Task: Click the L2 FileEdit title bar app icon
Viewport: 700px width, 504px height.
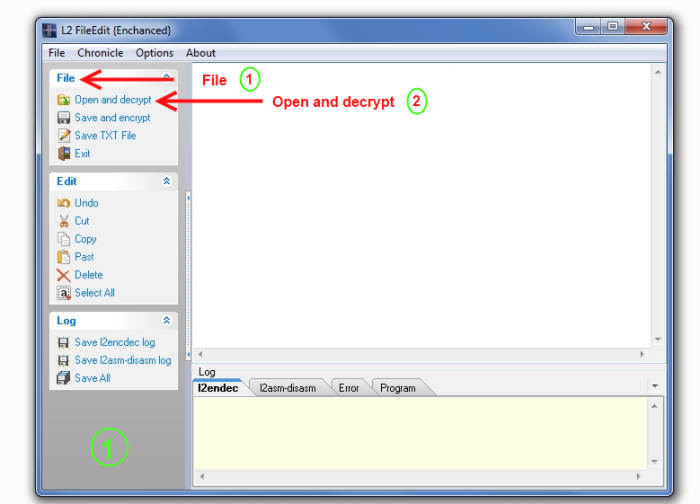Action: click(50, 30)
